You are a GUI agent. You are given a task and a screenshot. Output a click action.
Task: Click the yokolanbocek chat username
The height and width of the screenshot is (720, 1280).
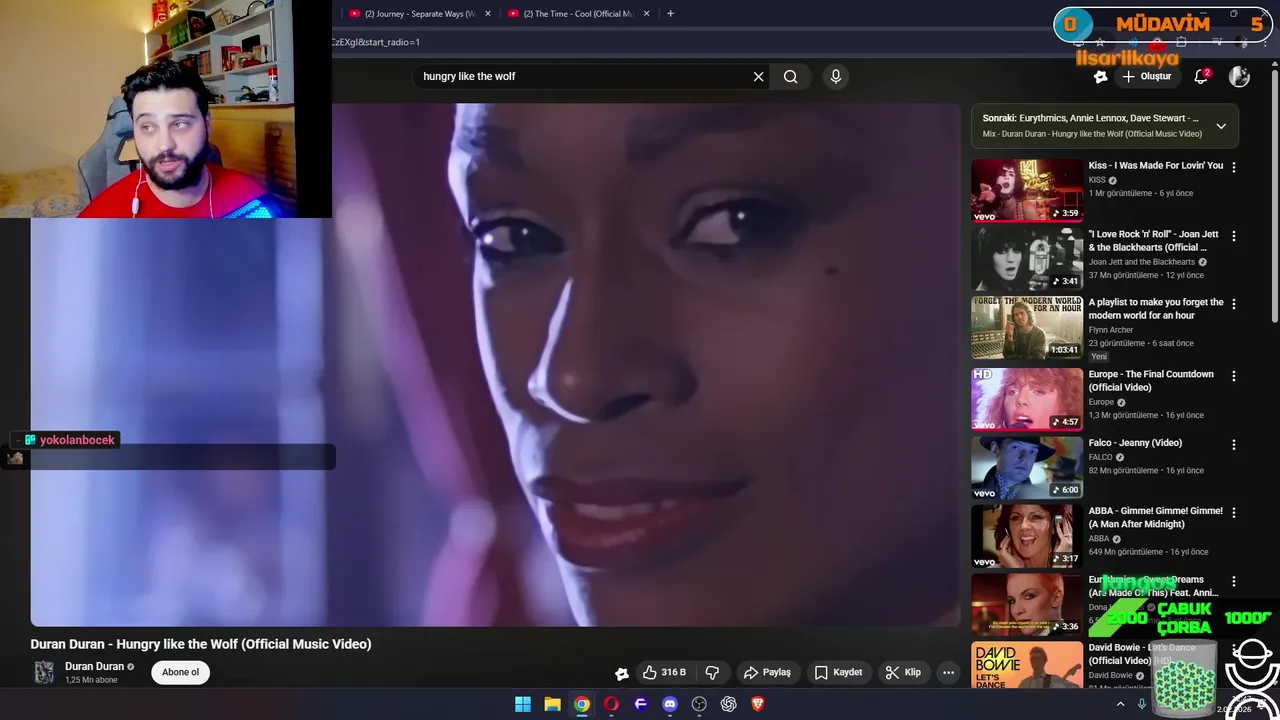point(77,440)
